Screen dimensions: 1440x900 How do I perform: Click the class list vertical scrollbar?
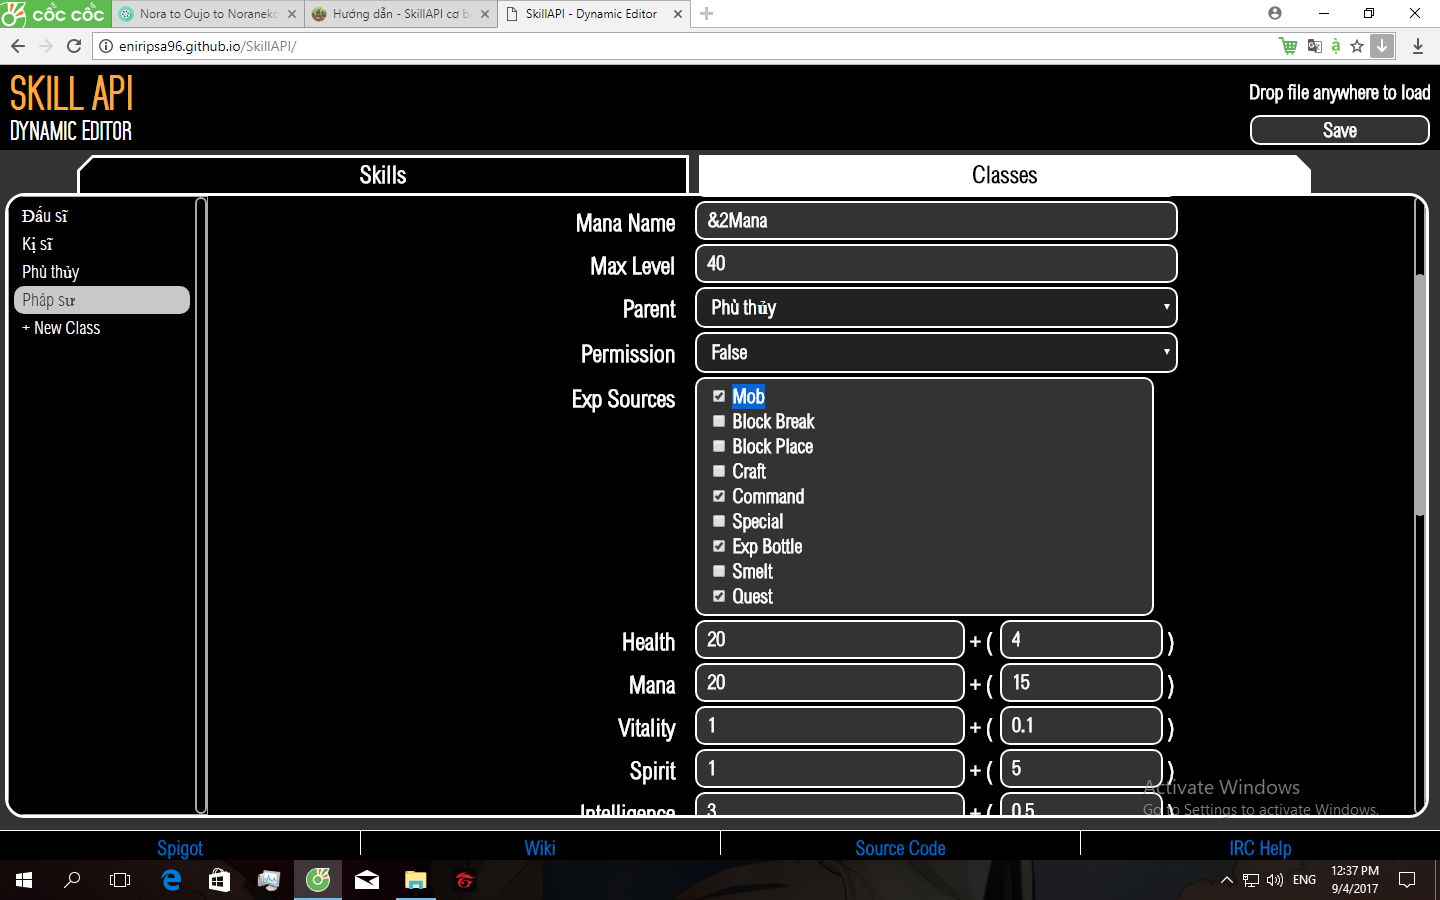click(x=201, y=505)
